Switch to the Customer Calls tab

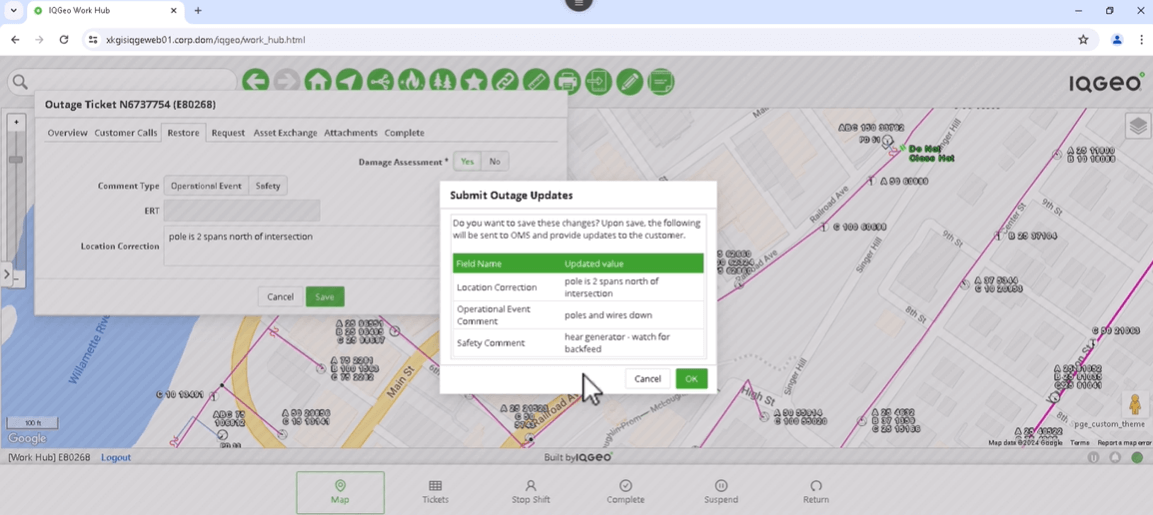pyautogui.click(x=126, y=133)
